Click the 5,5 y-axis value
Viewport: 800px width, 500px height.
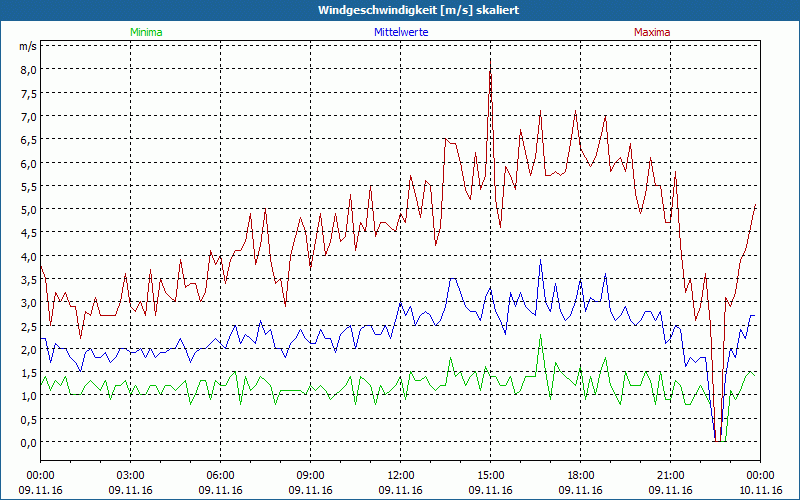28,187
